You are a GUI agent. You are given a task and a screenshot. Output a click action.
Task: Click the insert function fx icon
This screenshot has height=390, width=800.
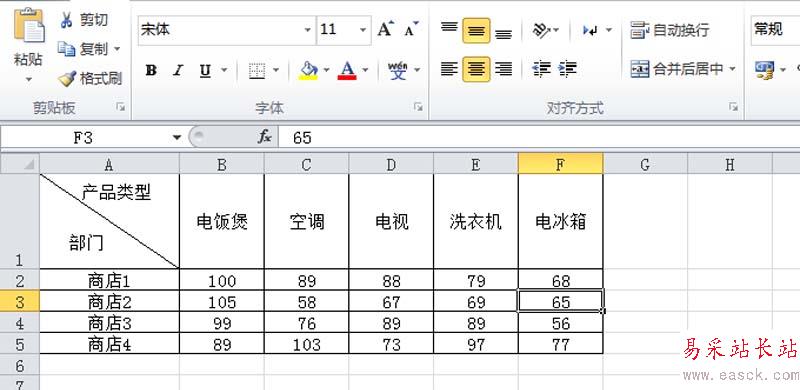point(264,137)
